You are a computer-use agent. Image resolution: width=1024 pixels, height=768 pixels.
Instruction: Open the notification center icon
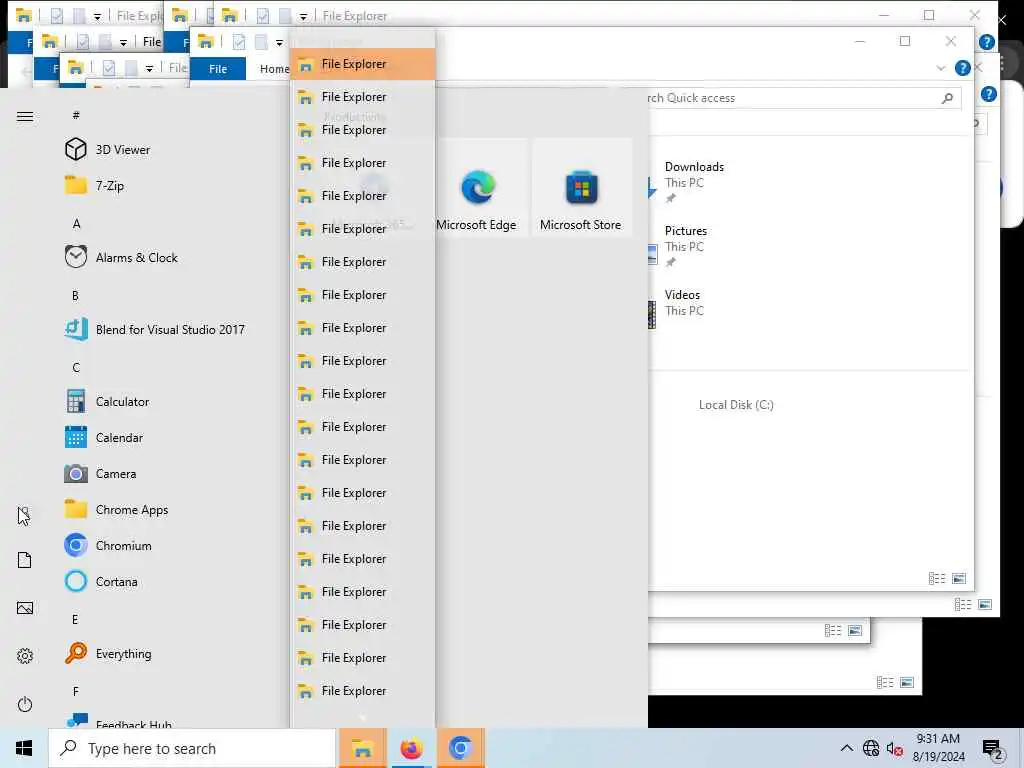point(992,749)
